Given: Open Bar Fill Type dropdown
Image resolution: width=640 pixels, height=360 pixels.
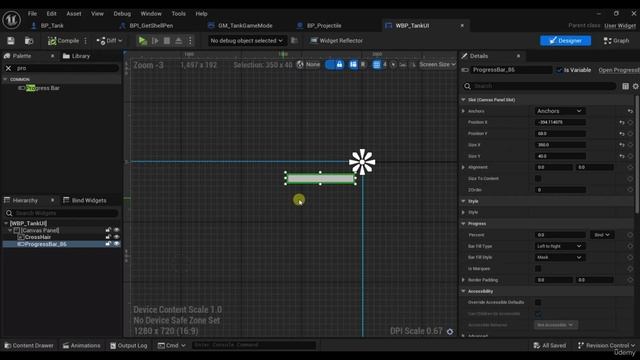Looking at the screenshot, I should [560, 246].
